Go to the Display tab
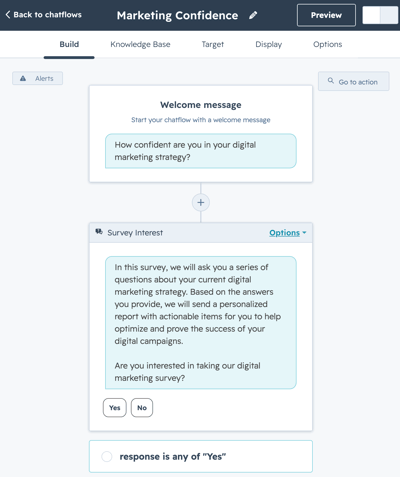The height and width of the screenshot is (477, 400). click(x=269, y=44)
